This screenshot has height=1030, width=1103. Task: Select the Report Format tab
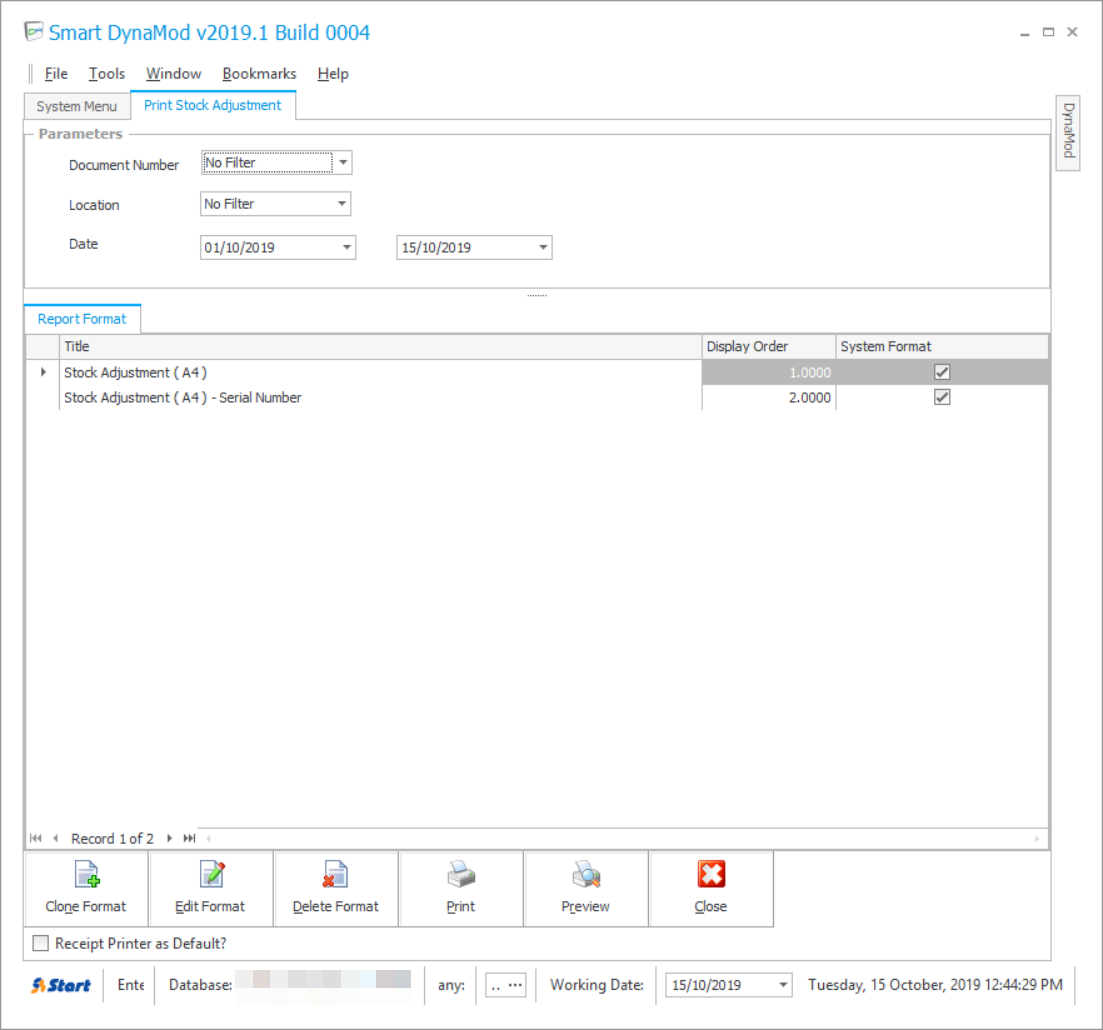82,319
